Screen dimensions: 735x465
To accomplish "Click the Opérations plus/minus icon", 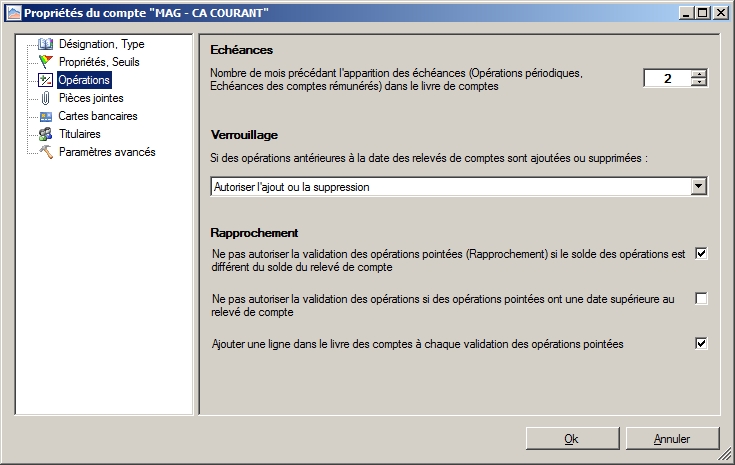I will click(45, 80).
